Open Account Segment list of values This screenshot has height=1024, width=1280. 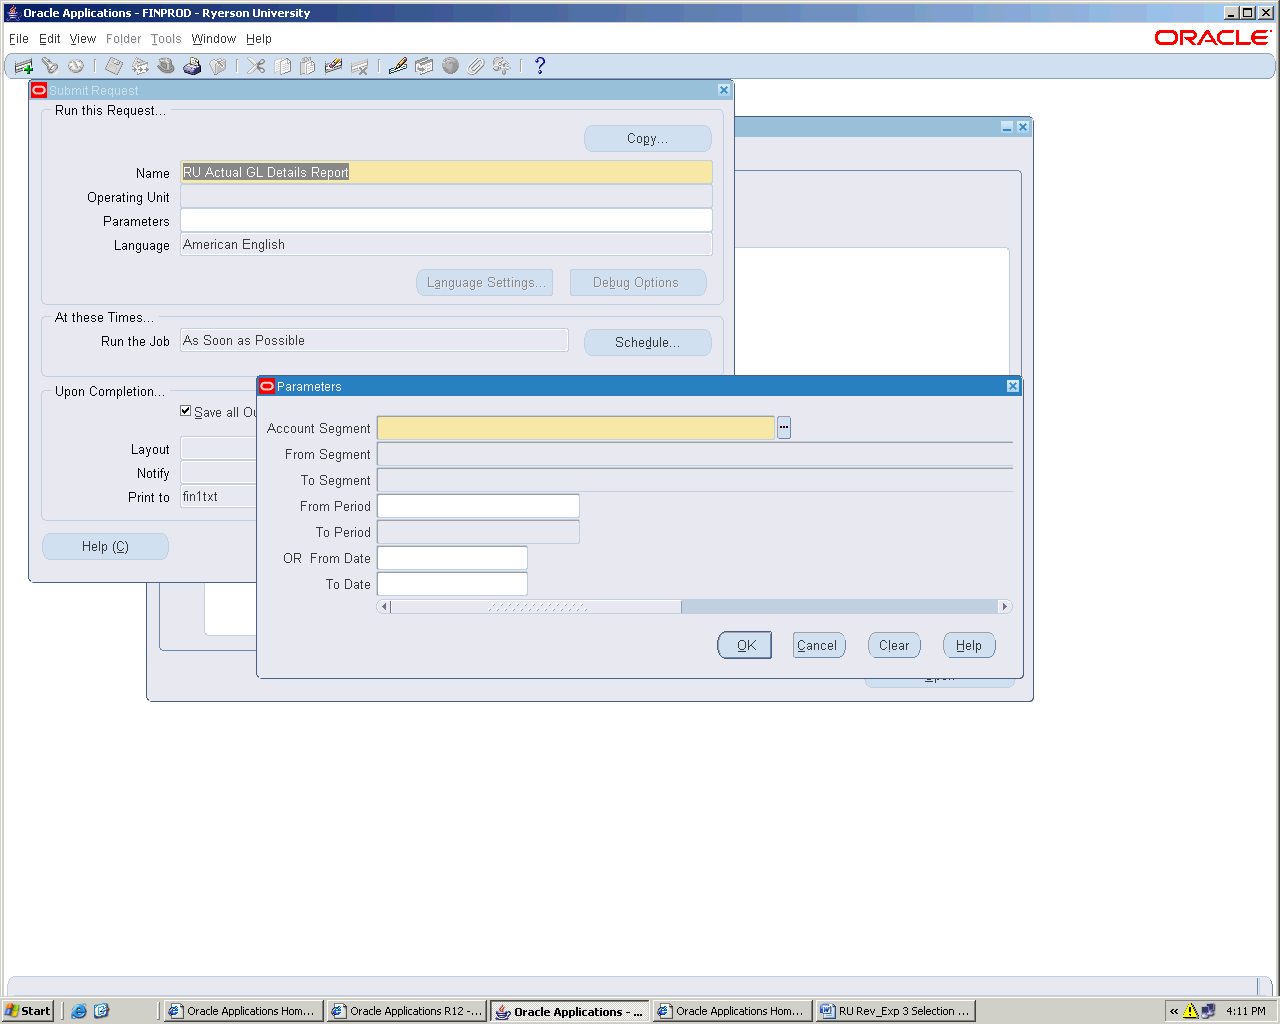[784, 428]
